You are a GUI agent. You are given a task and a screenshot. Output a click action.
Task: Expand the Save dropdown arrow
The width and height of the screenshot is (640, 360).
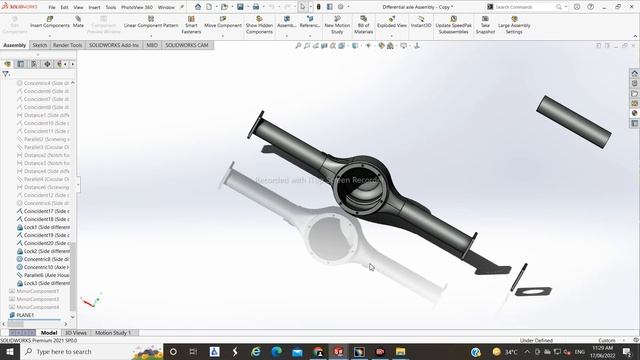pos(248,7)
